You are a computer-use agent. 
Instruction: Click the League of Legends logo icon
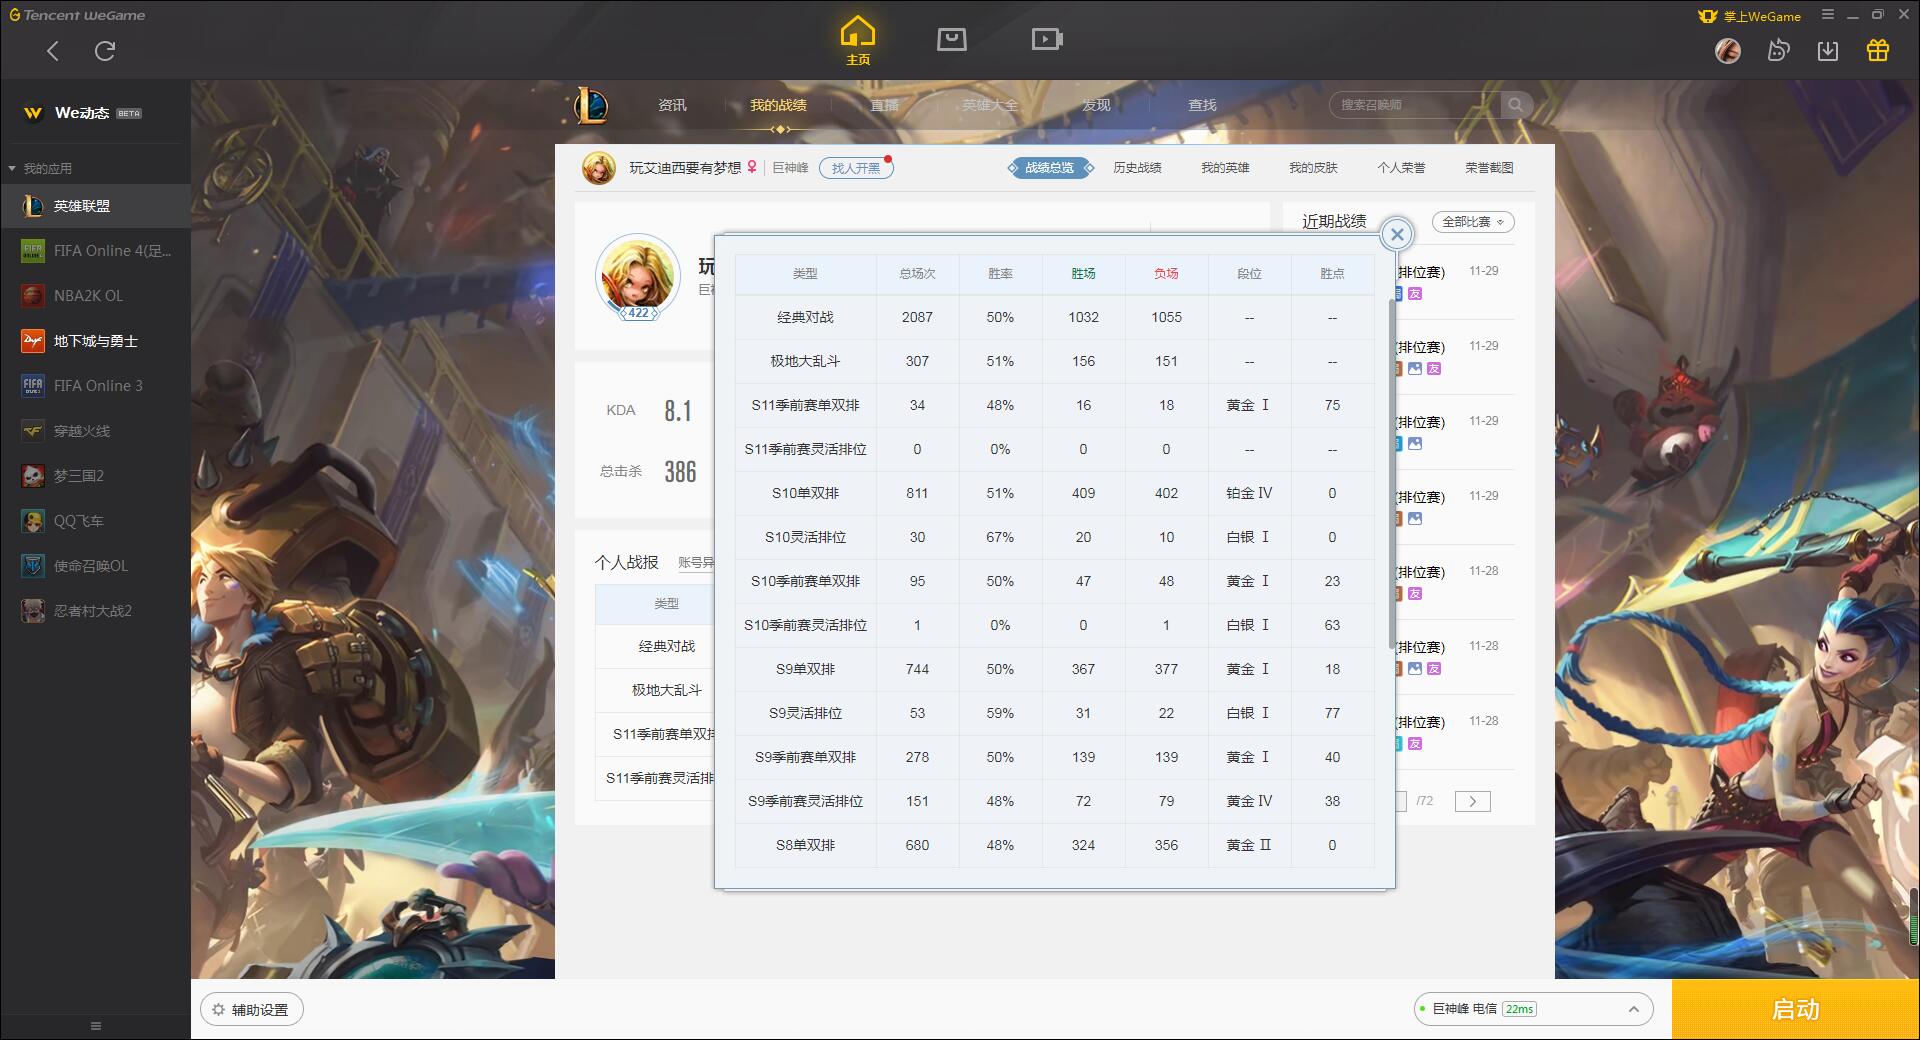click(590, 105)
